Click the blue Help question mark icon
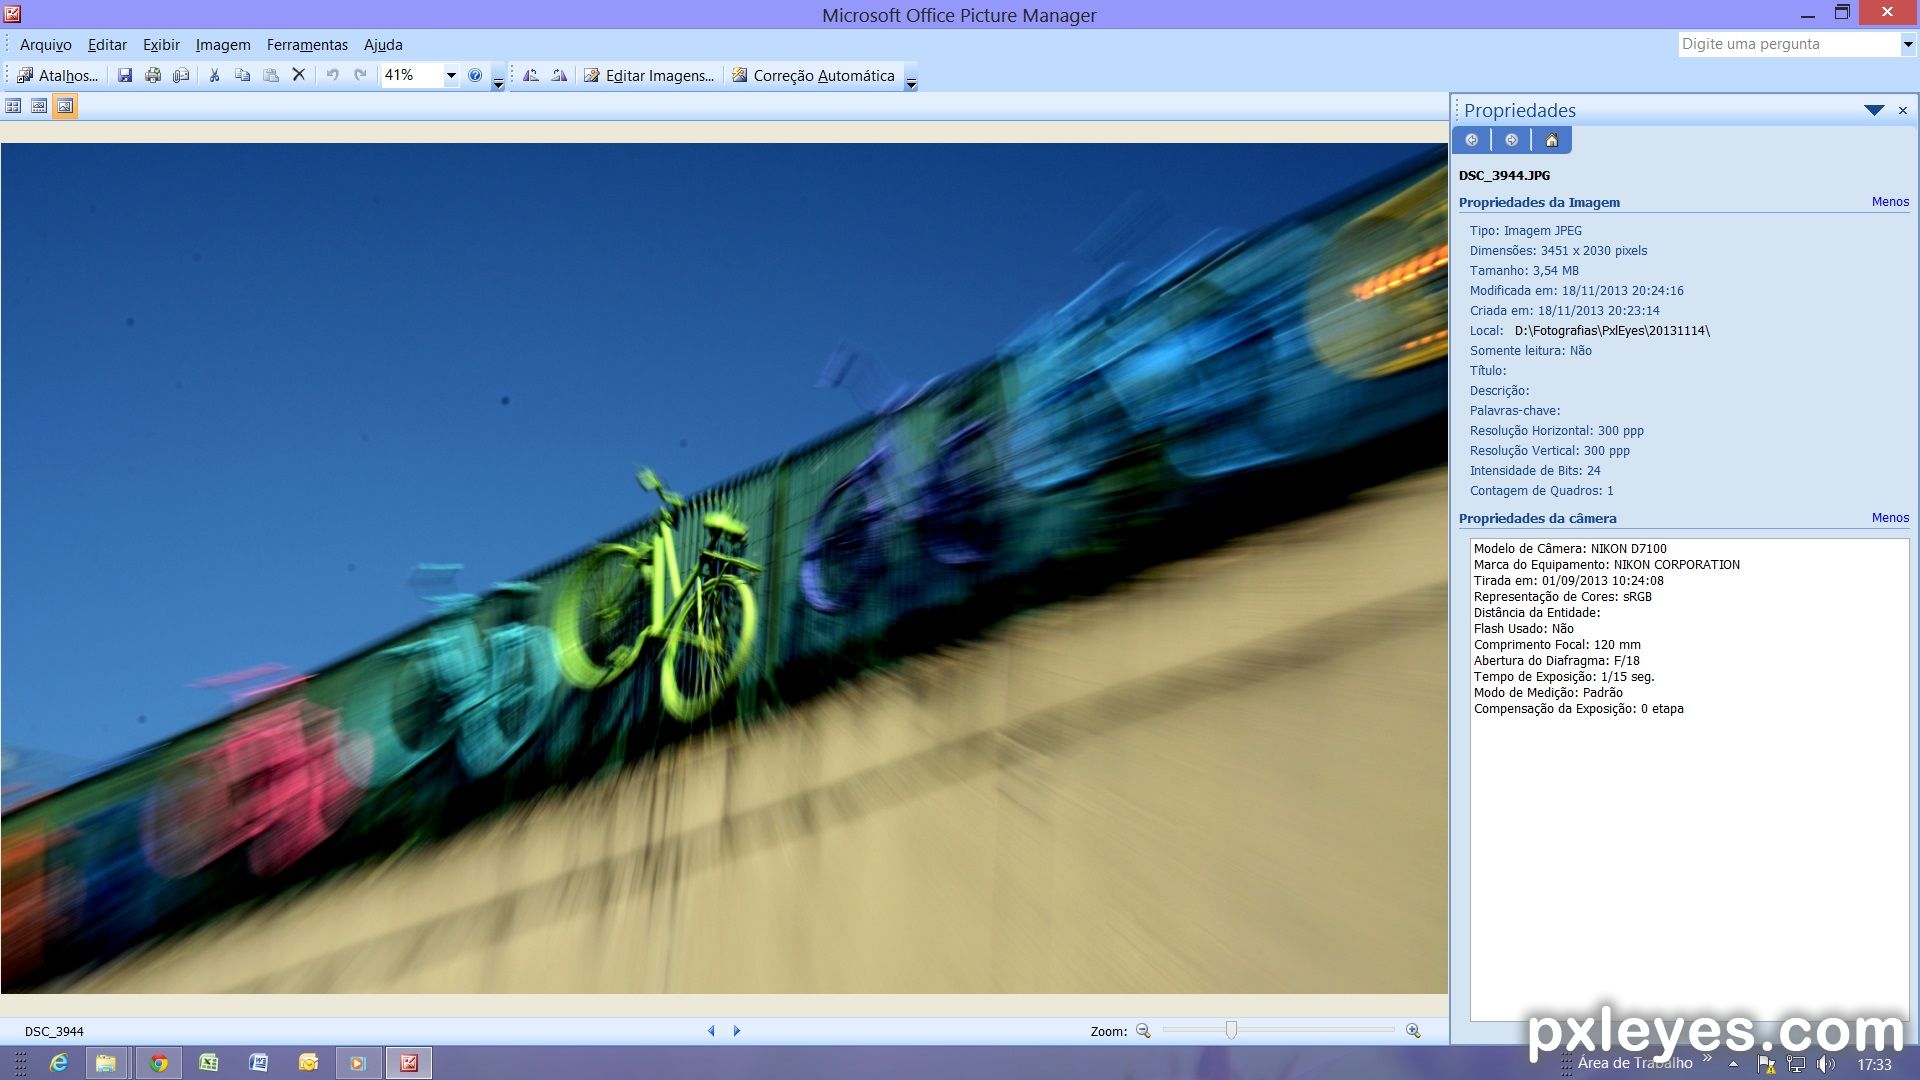 pos(475,75)
